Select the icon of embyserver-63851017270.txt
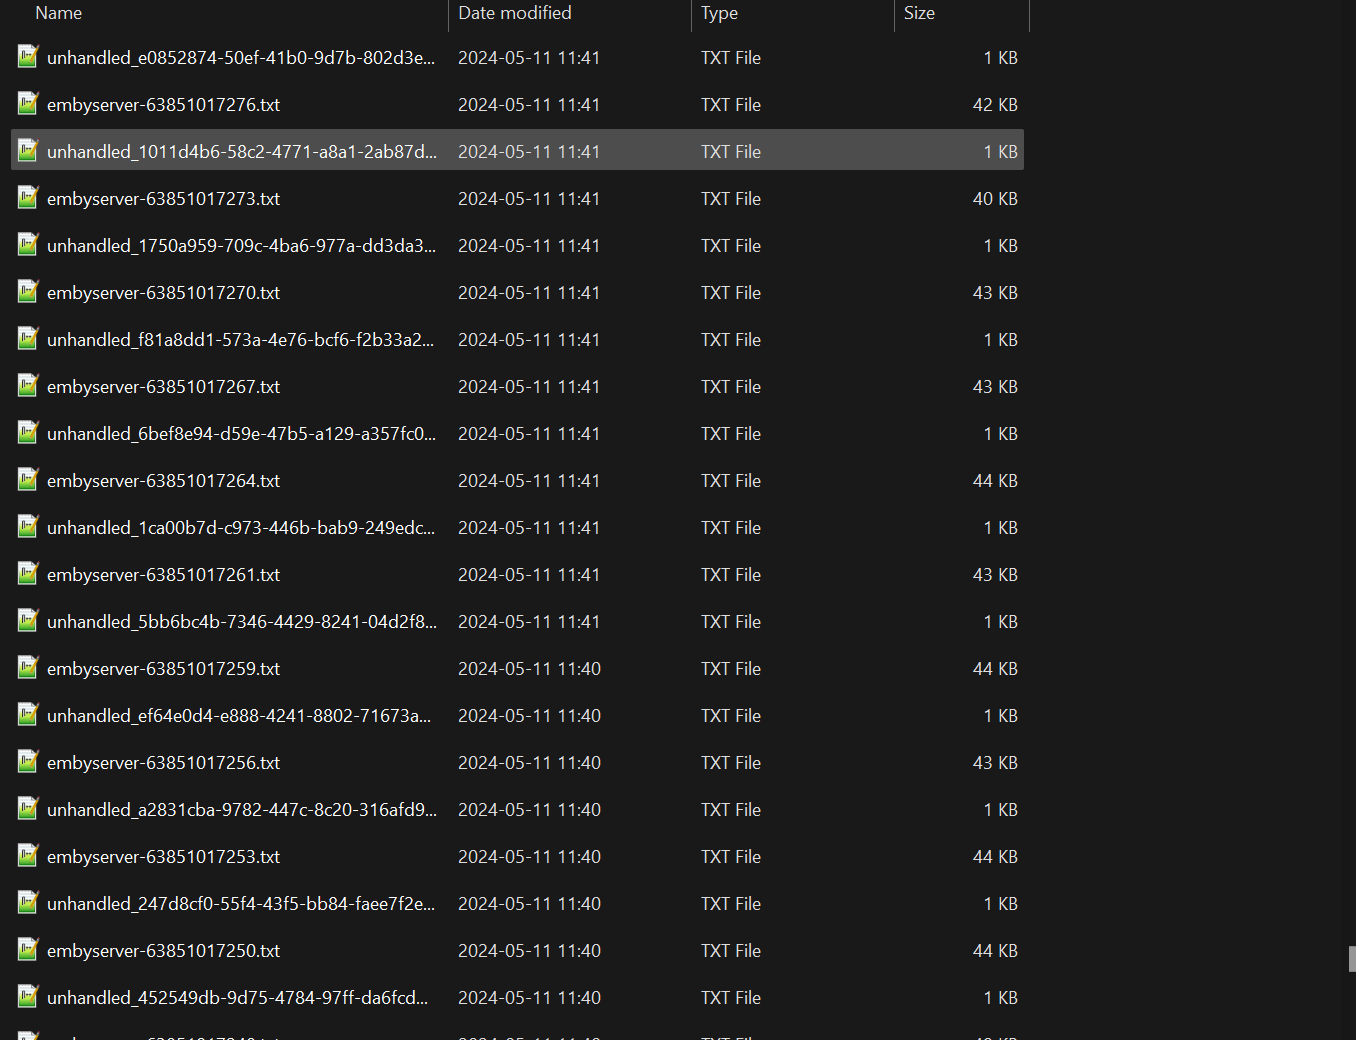The height and width of the screenshot is (1040, 1356). 28,291
